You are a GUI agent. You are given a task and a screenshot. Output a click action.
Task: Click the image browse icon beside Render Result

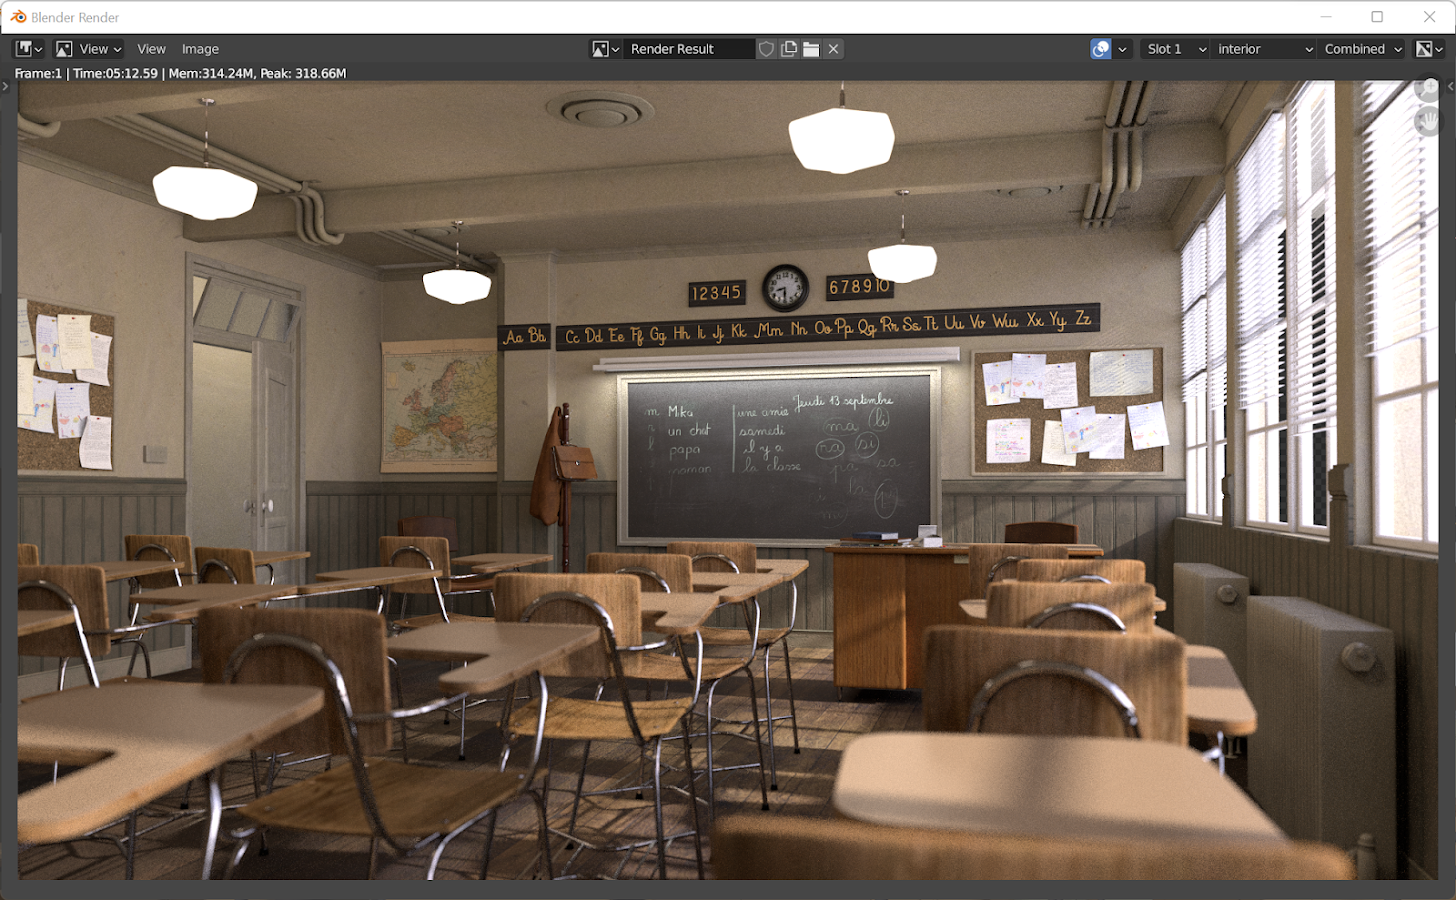(606, 49)
